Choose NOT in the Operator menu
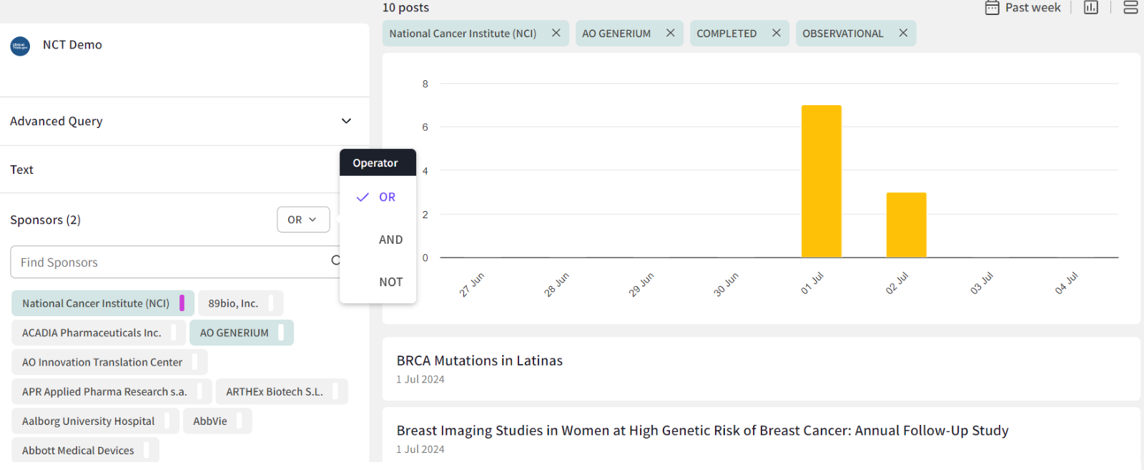This screenshot has width=1144, height=470. (390, 282)
